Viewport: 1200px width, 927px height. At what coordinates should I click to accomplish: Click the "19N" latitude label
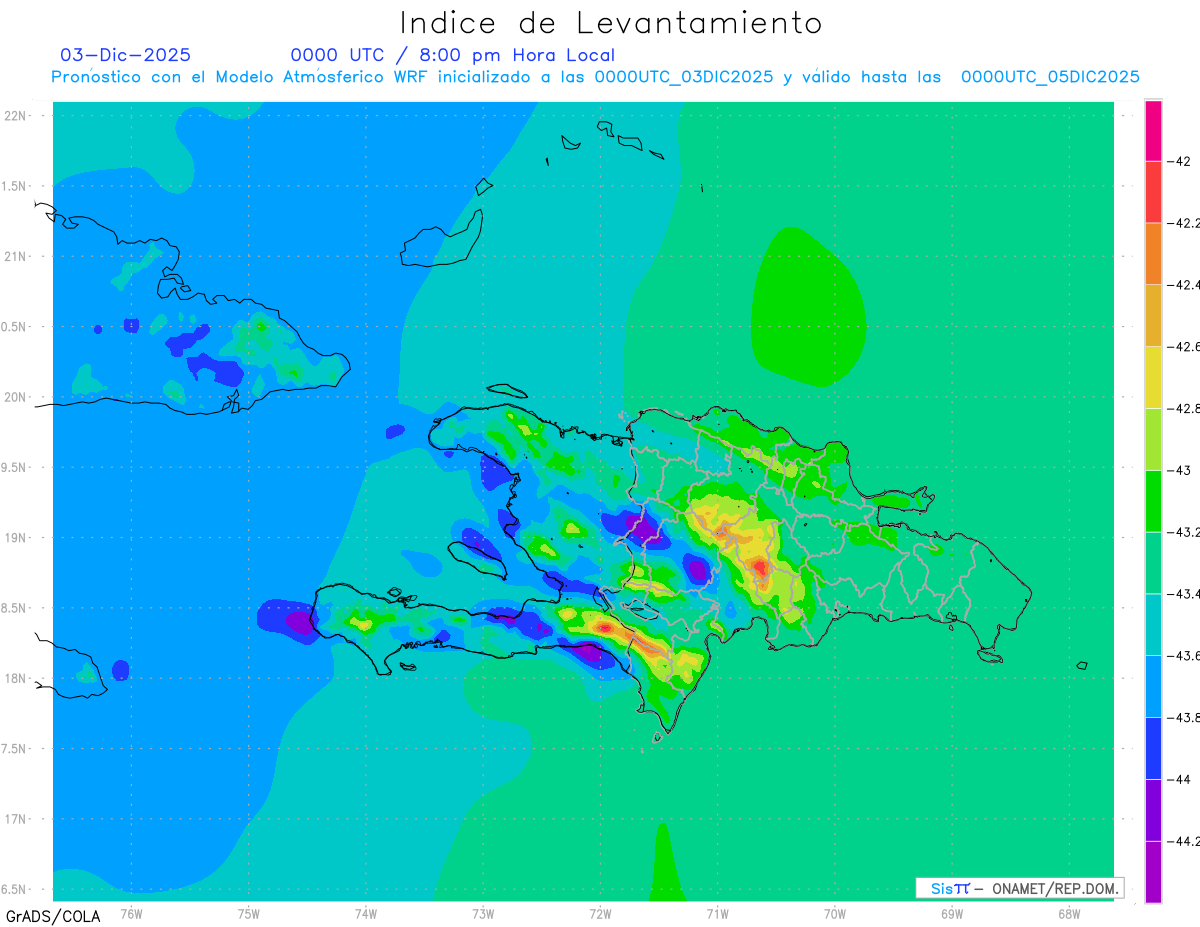tap(15, 538)
